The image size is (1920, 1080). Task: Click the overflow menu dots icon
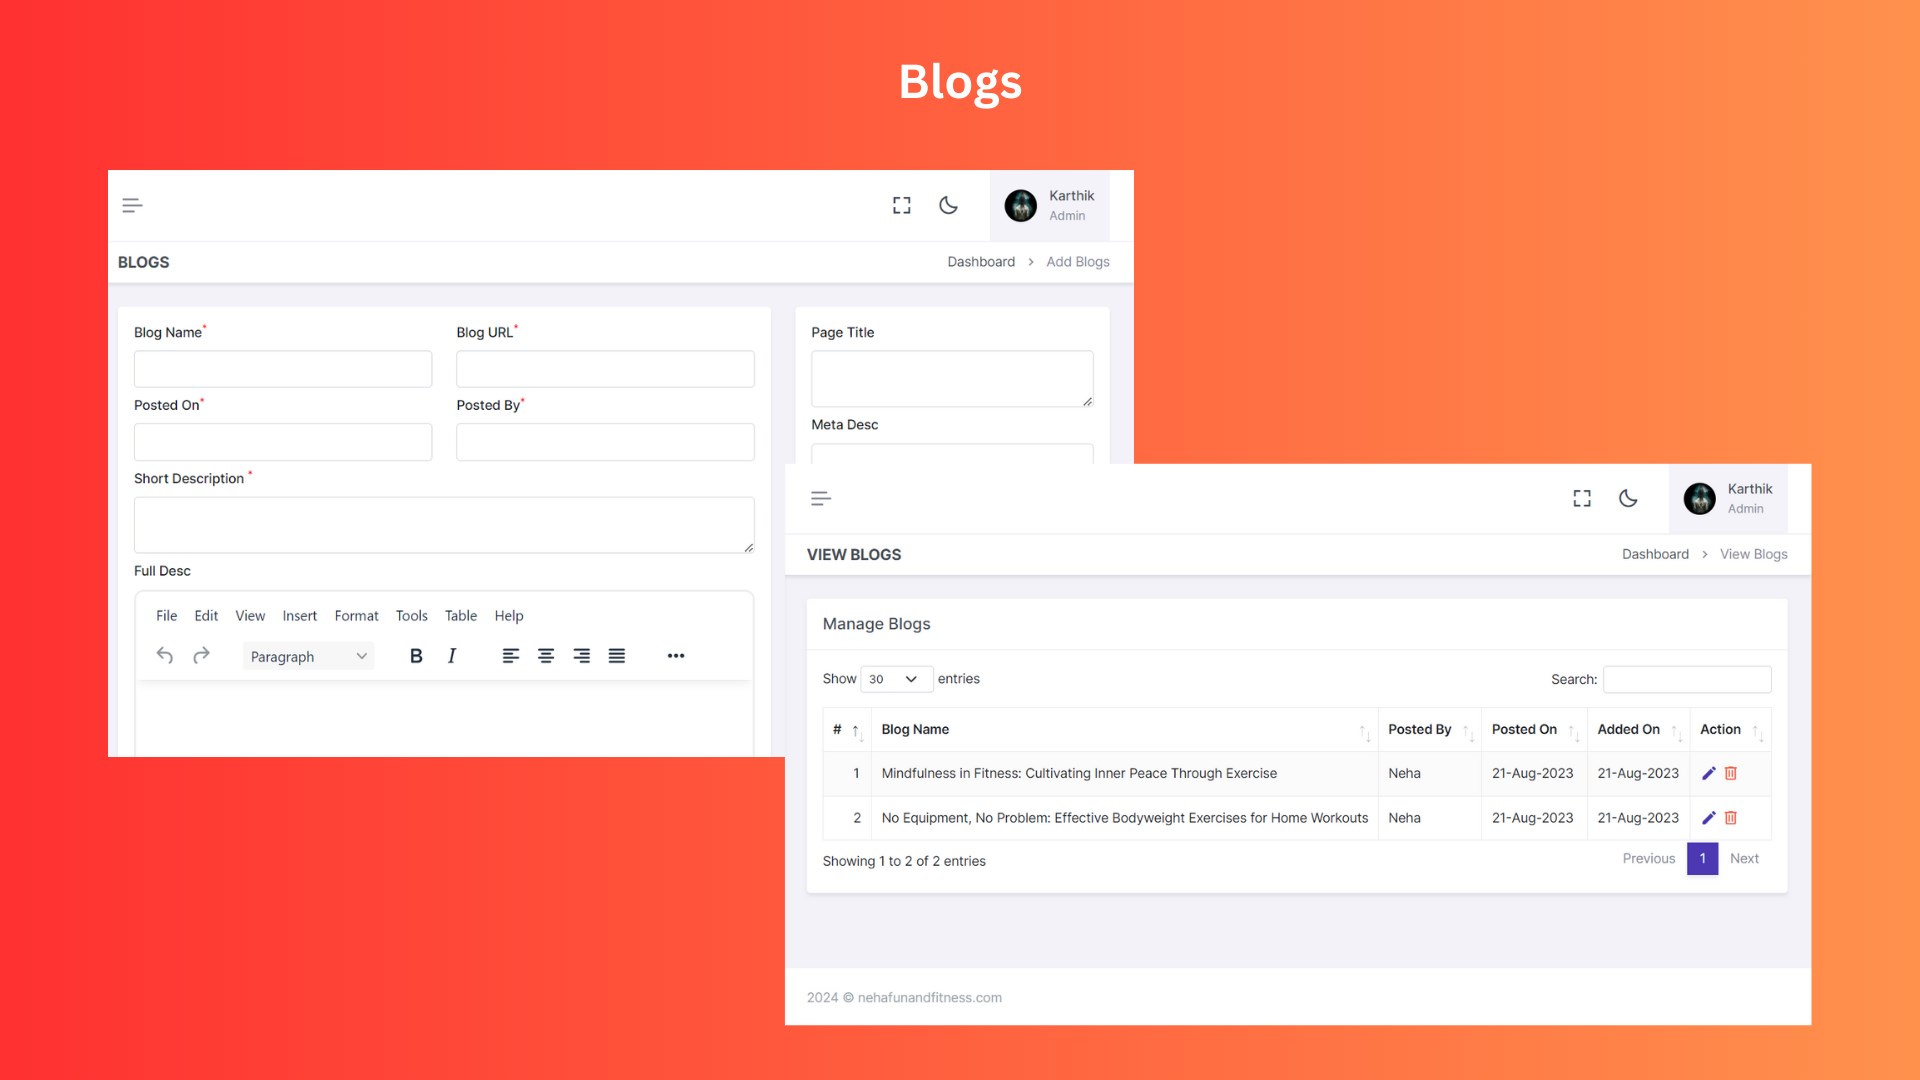[675, 655]
